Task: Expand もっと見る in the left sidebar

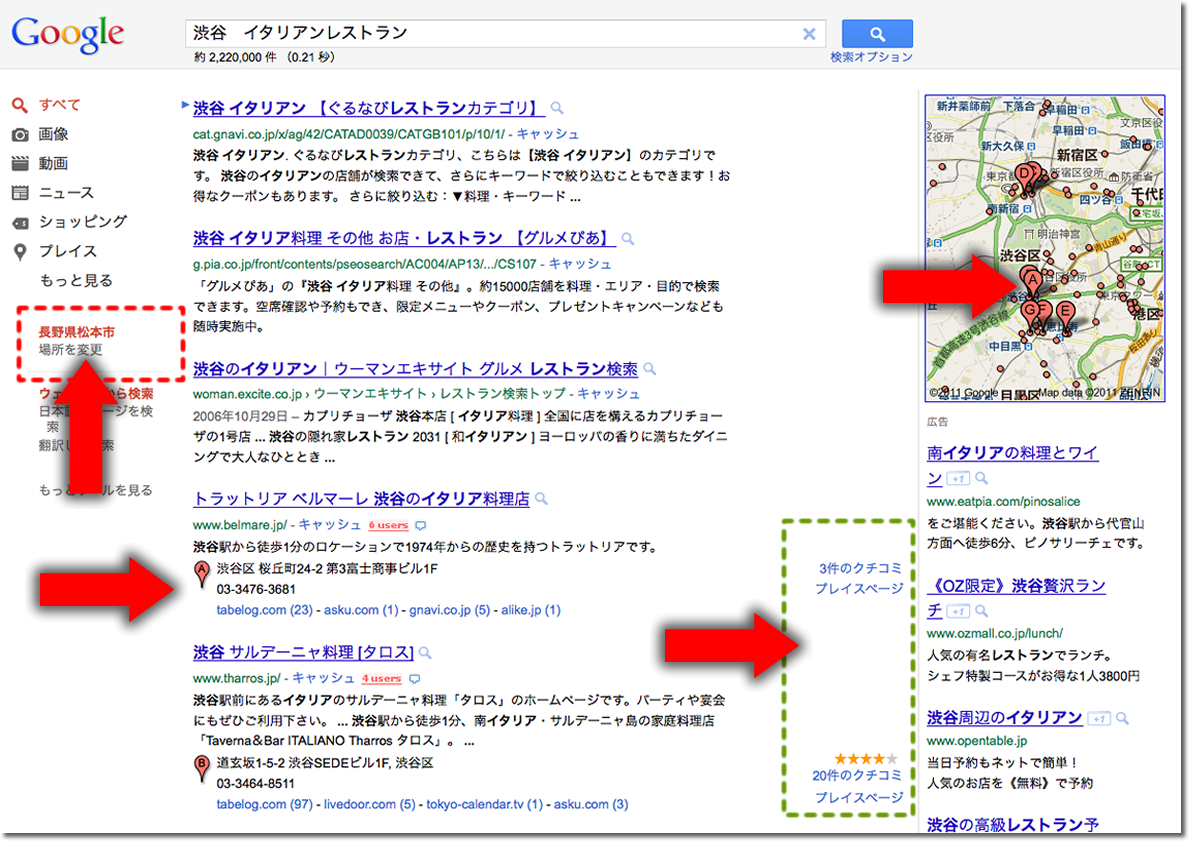Action: (76, 280)
